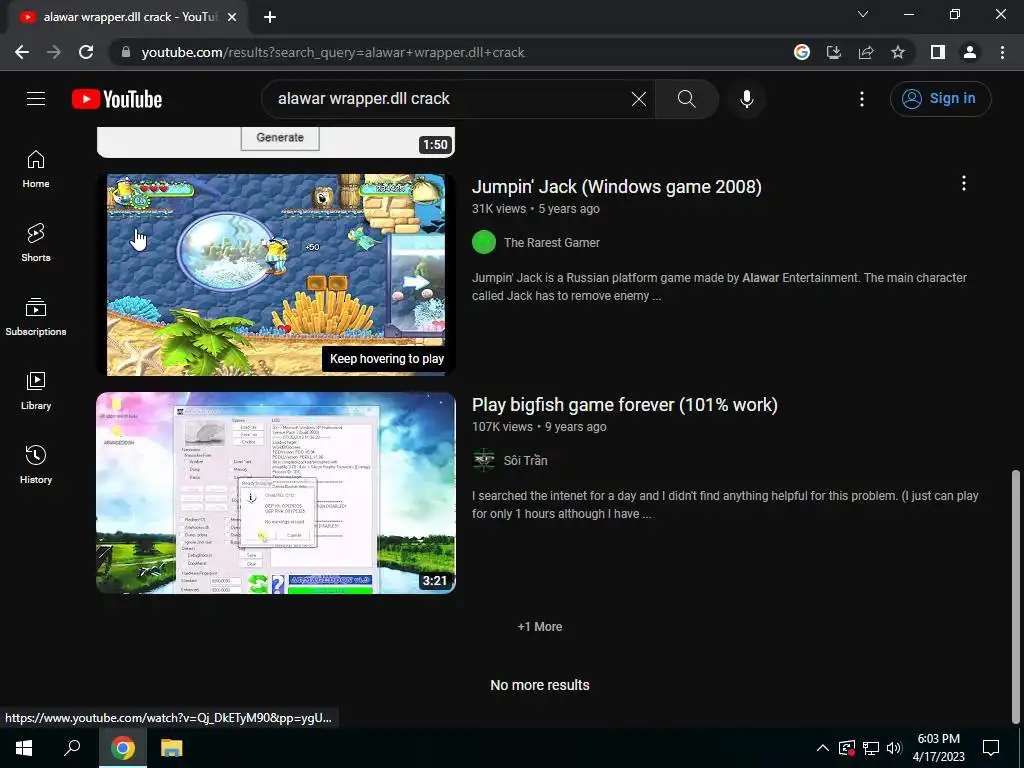This screenshot has width=1024, height=768.
Task: Bookmark this page star icon
Action: point(898,52)
